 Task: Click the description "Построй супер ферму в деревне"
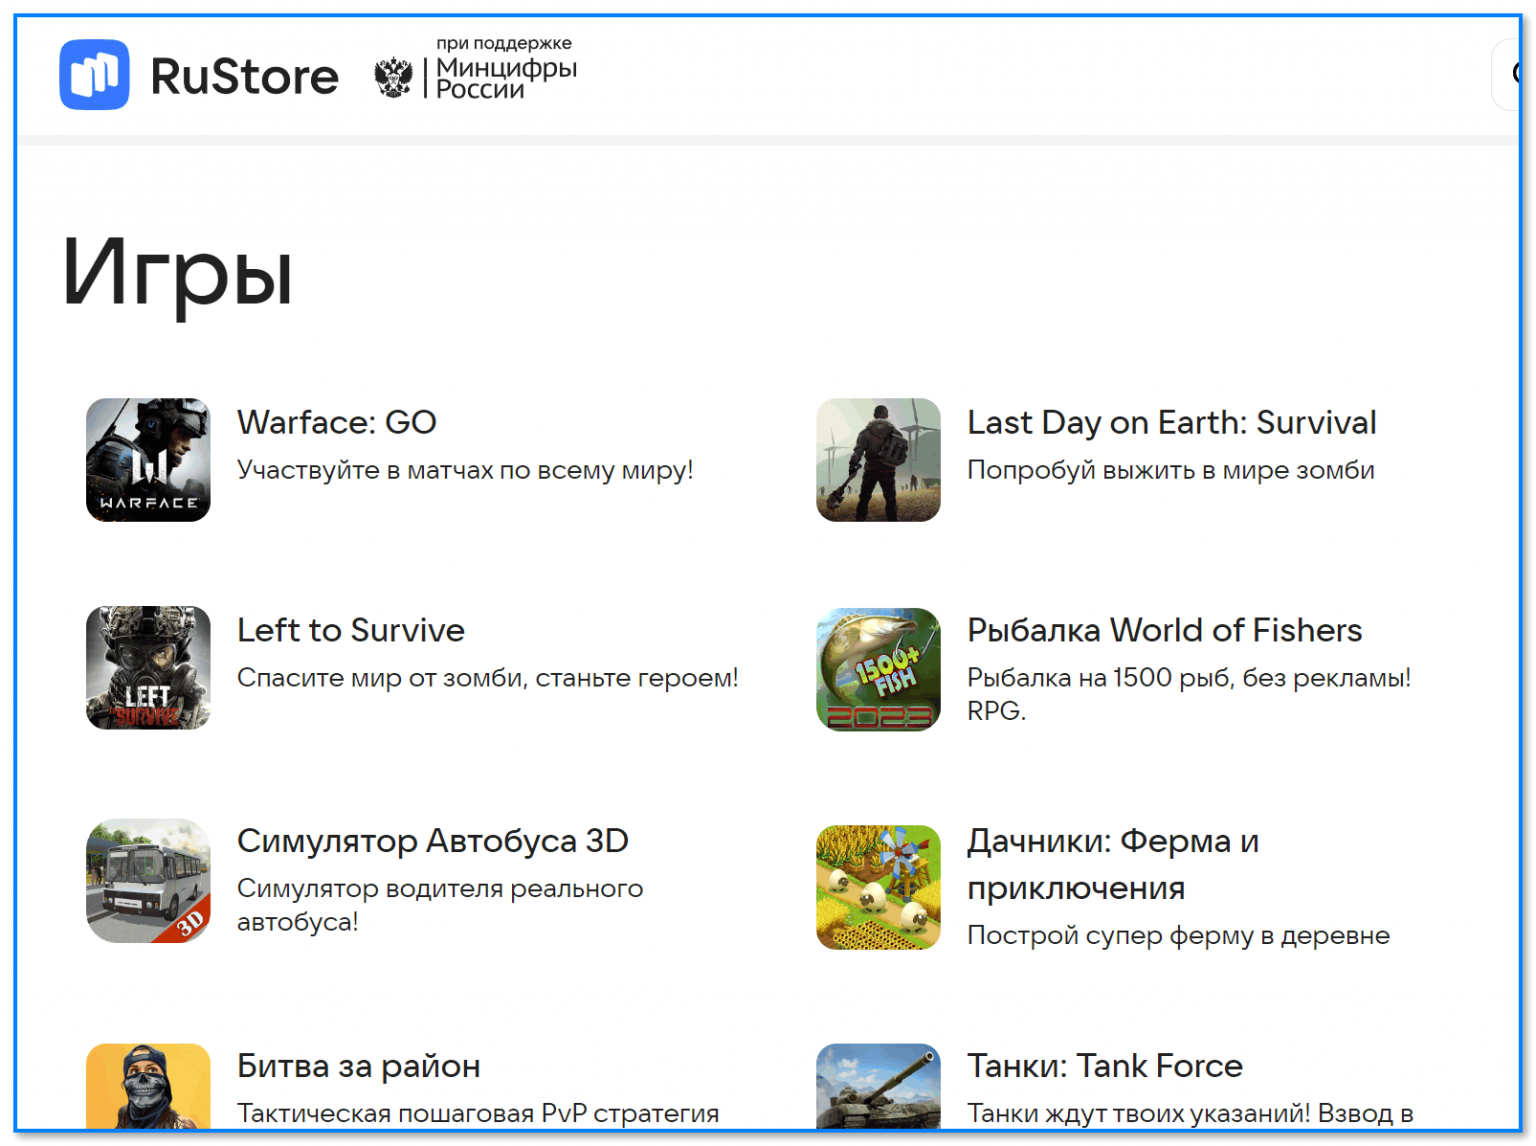point(1178,936)
